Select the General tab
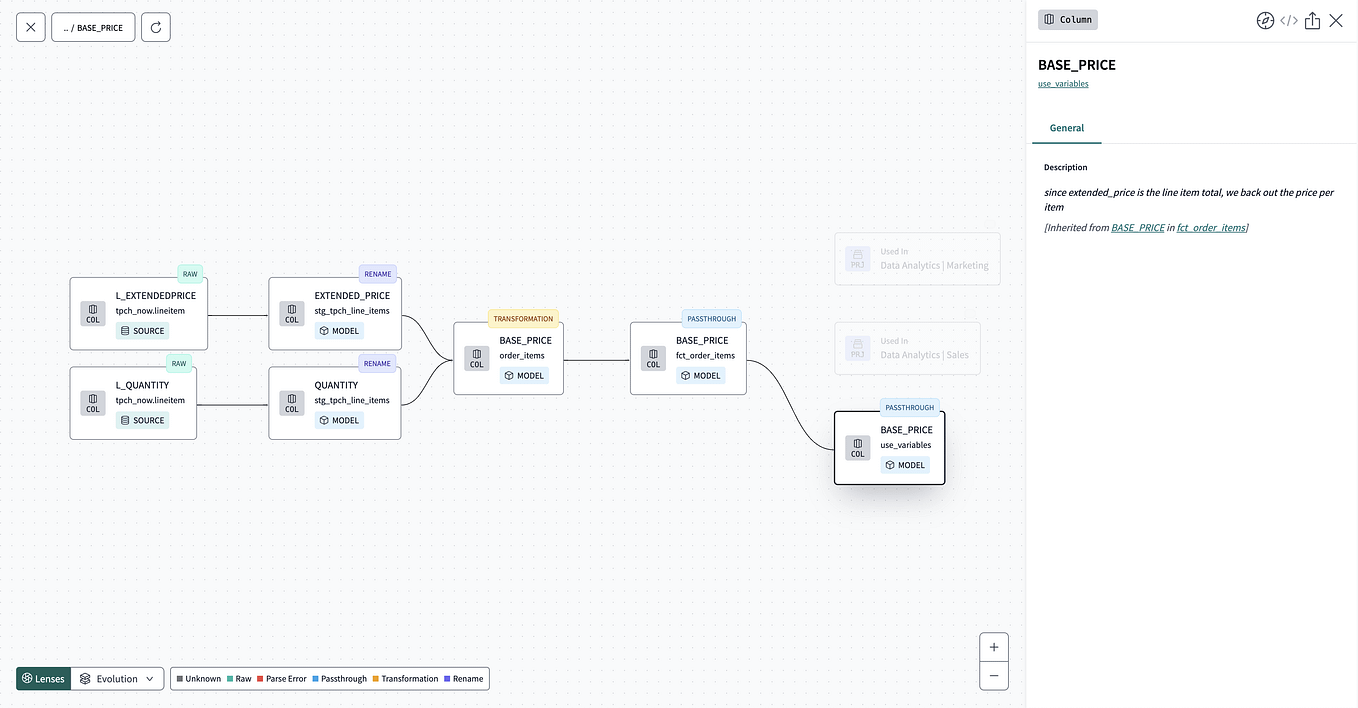The height and width of the screenshot is (708, 1358). pyautogui.click(x=1067, y=128)
